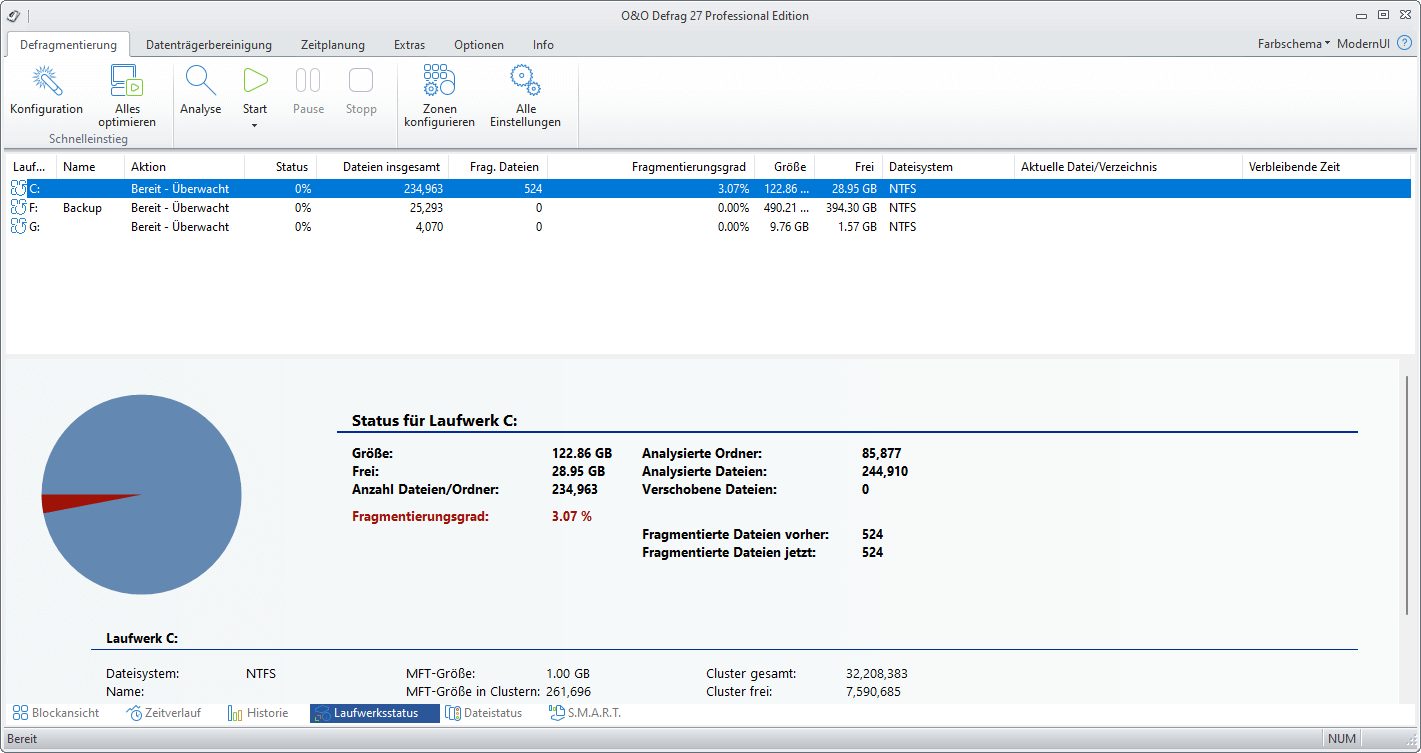Open the S.M.A.R.T. view
This screenshot has width=1421, height=753.
tap(584, 713)
